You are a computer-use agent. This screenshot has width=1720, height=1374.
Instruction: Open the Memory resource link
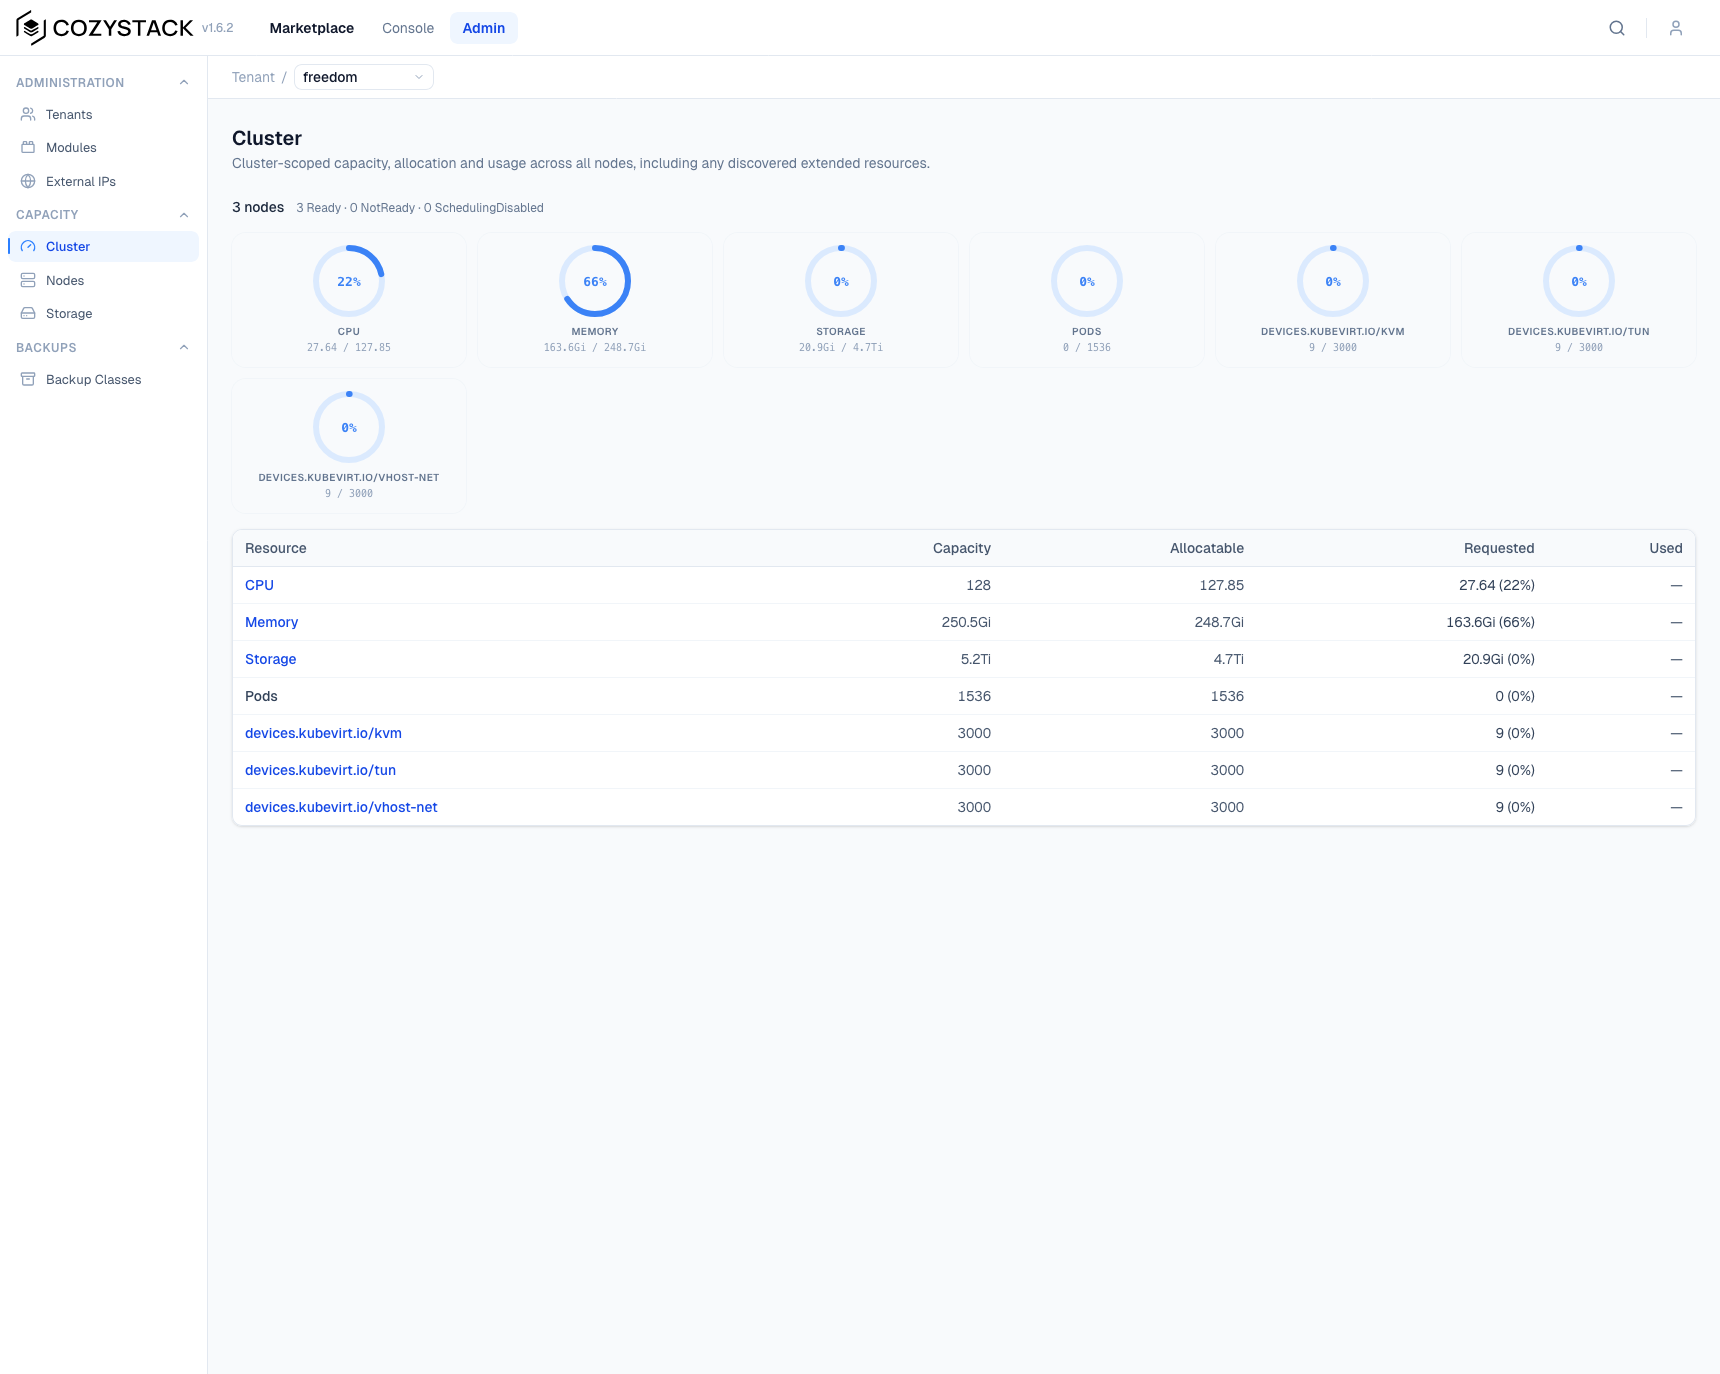click(x=271, y=622)
